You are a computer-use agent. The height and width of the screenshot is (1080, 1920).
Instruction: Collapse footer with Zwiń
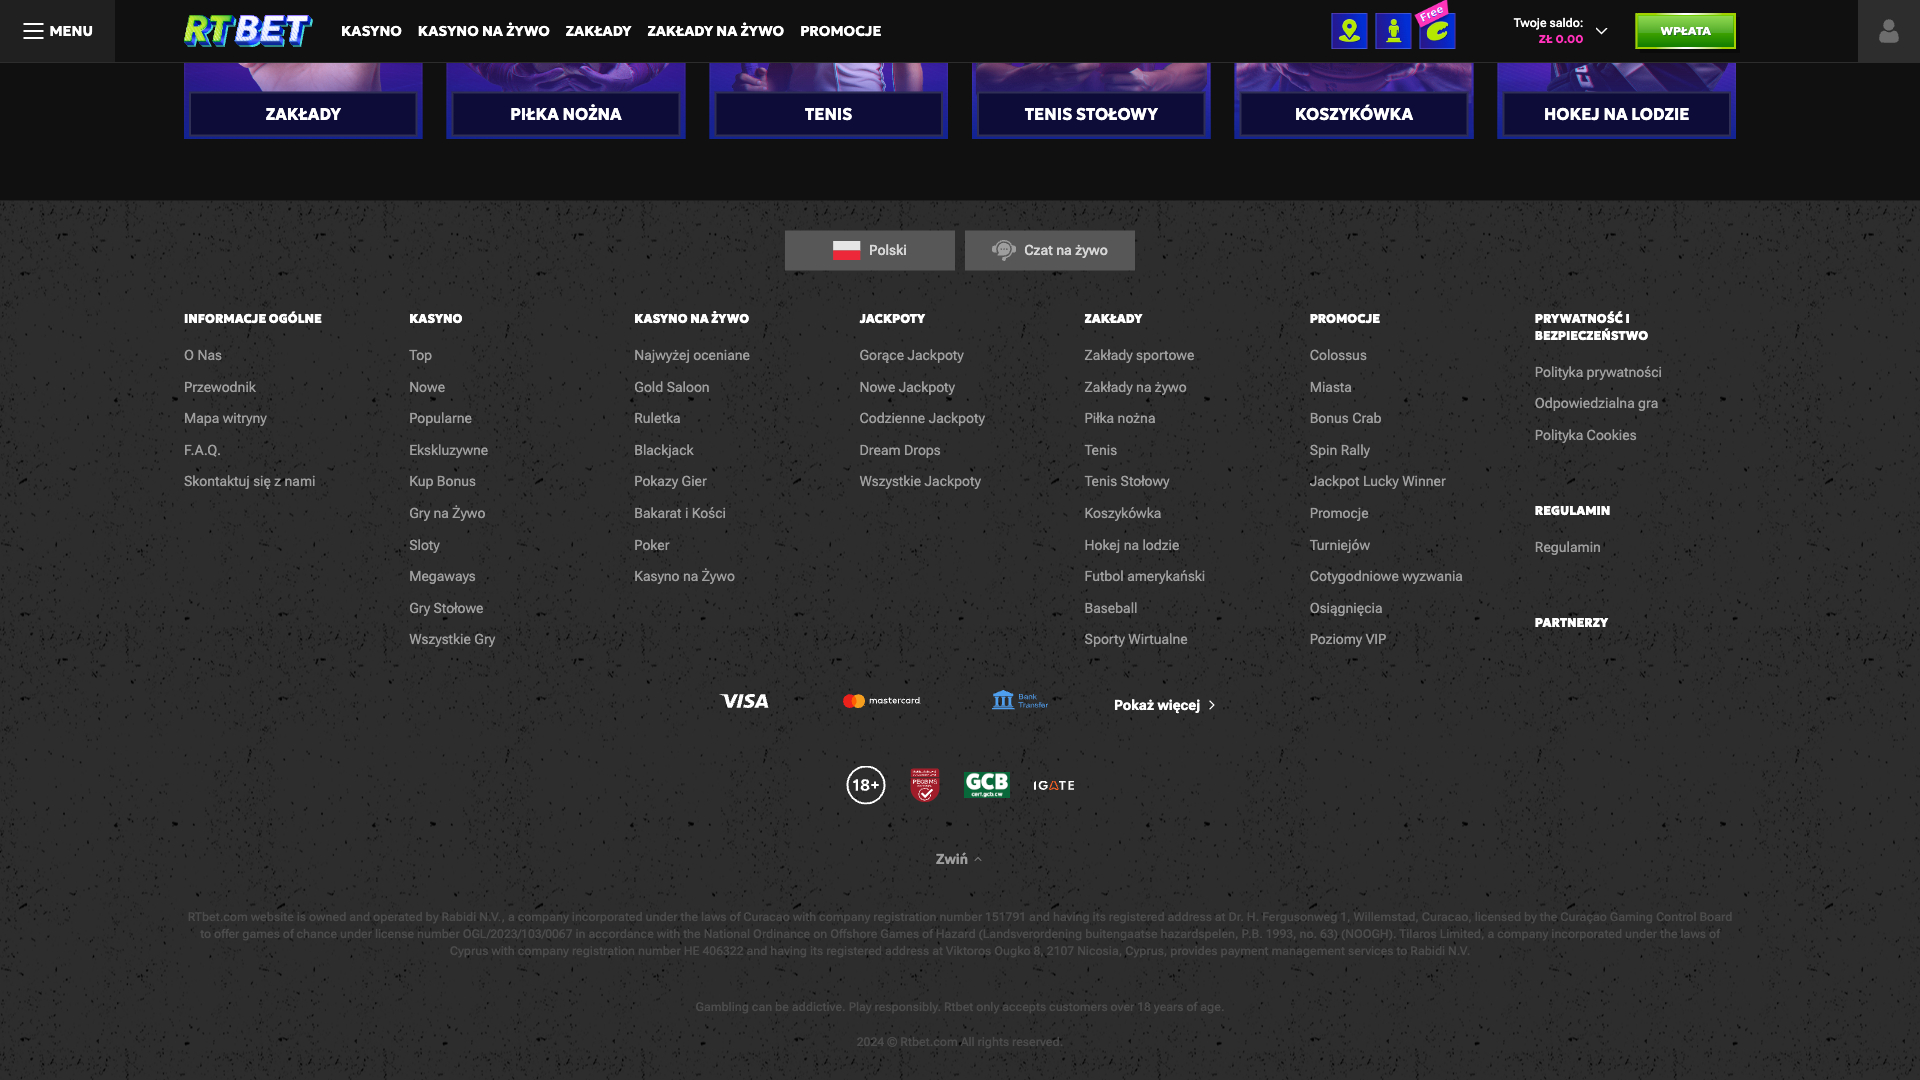coord(959,859)
